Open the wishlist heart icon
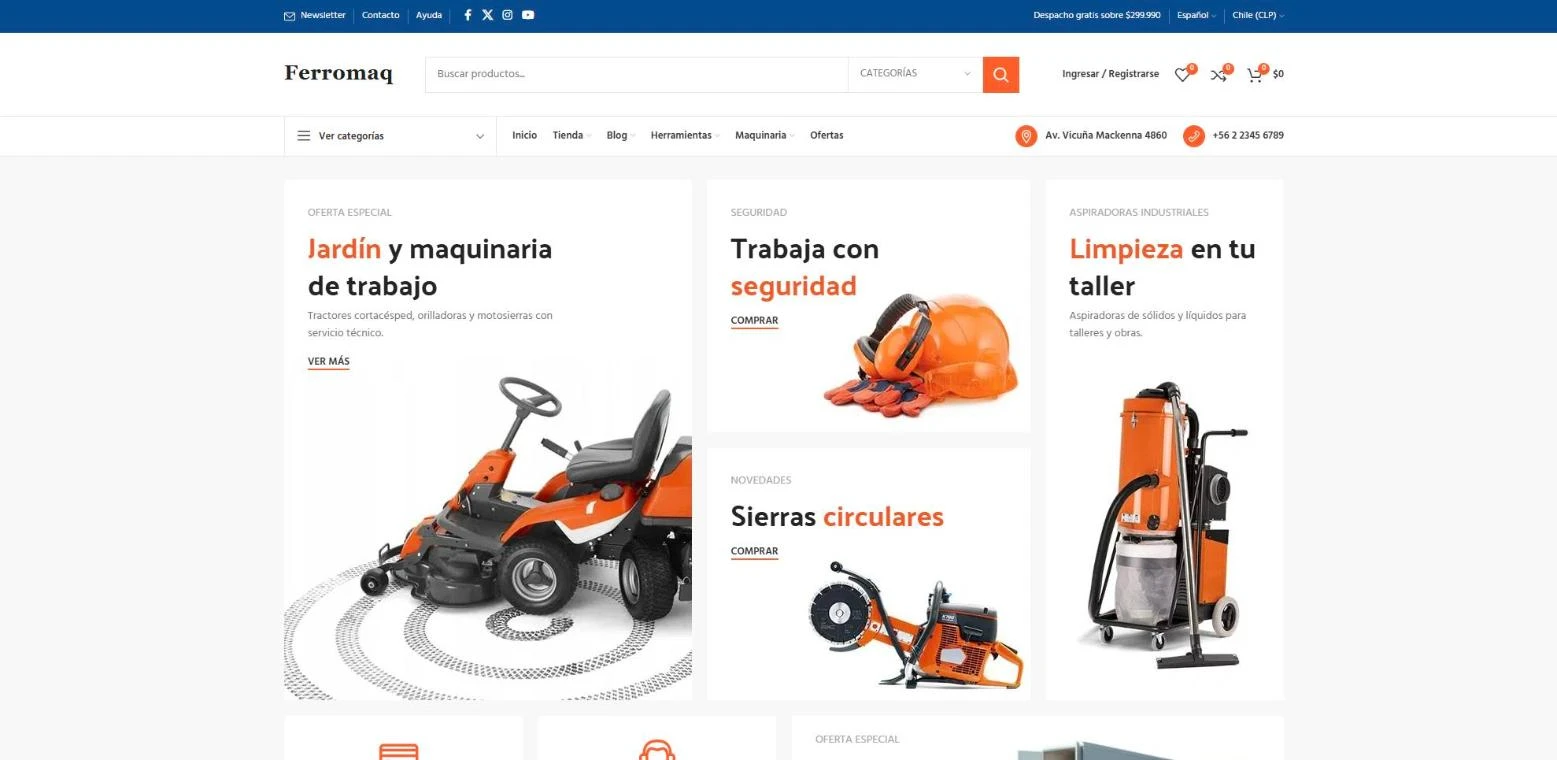Screen dimensions: 1557x760 click(1182, 74)
